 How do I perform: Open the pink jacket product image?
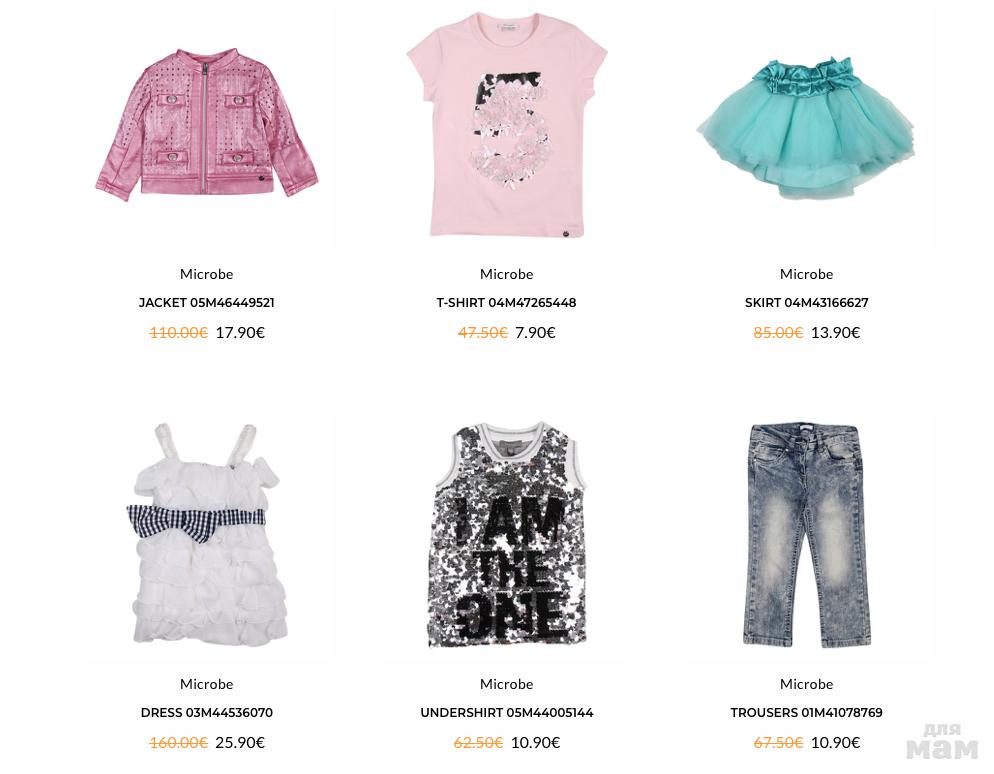207,124
